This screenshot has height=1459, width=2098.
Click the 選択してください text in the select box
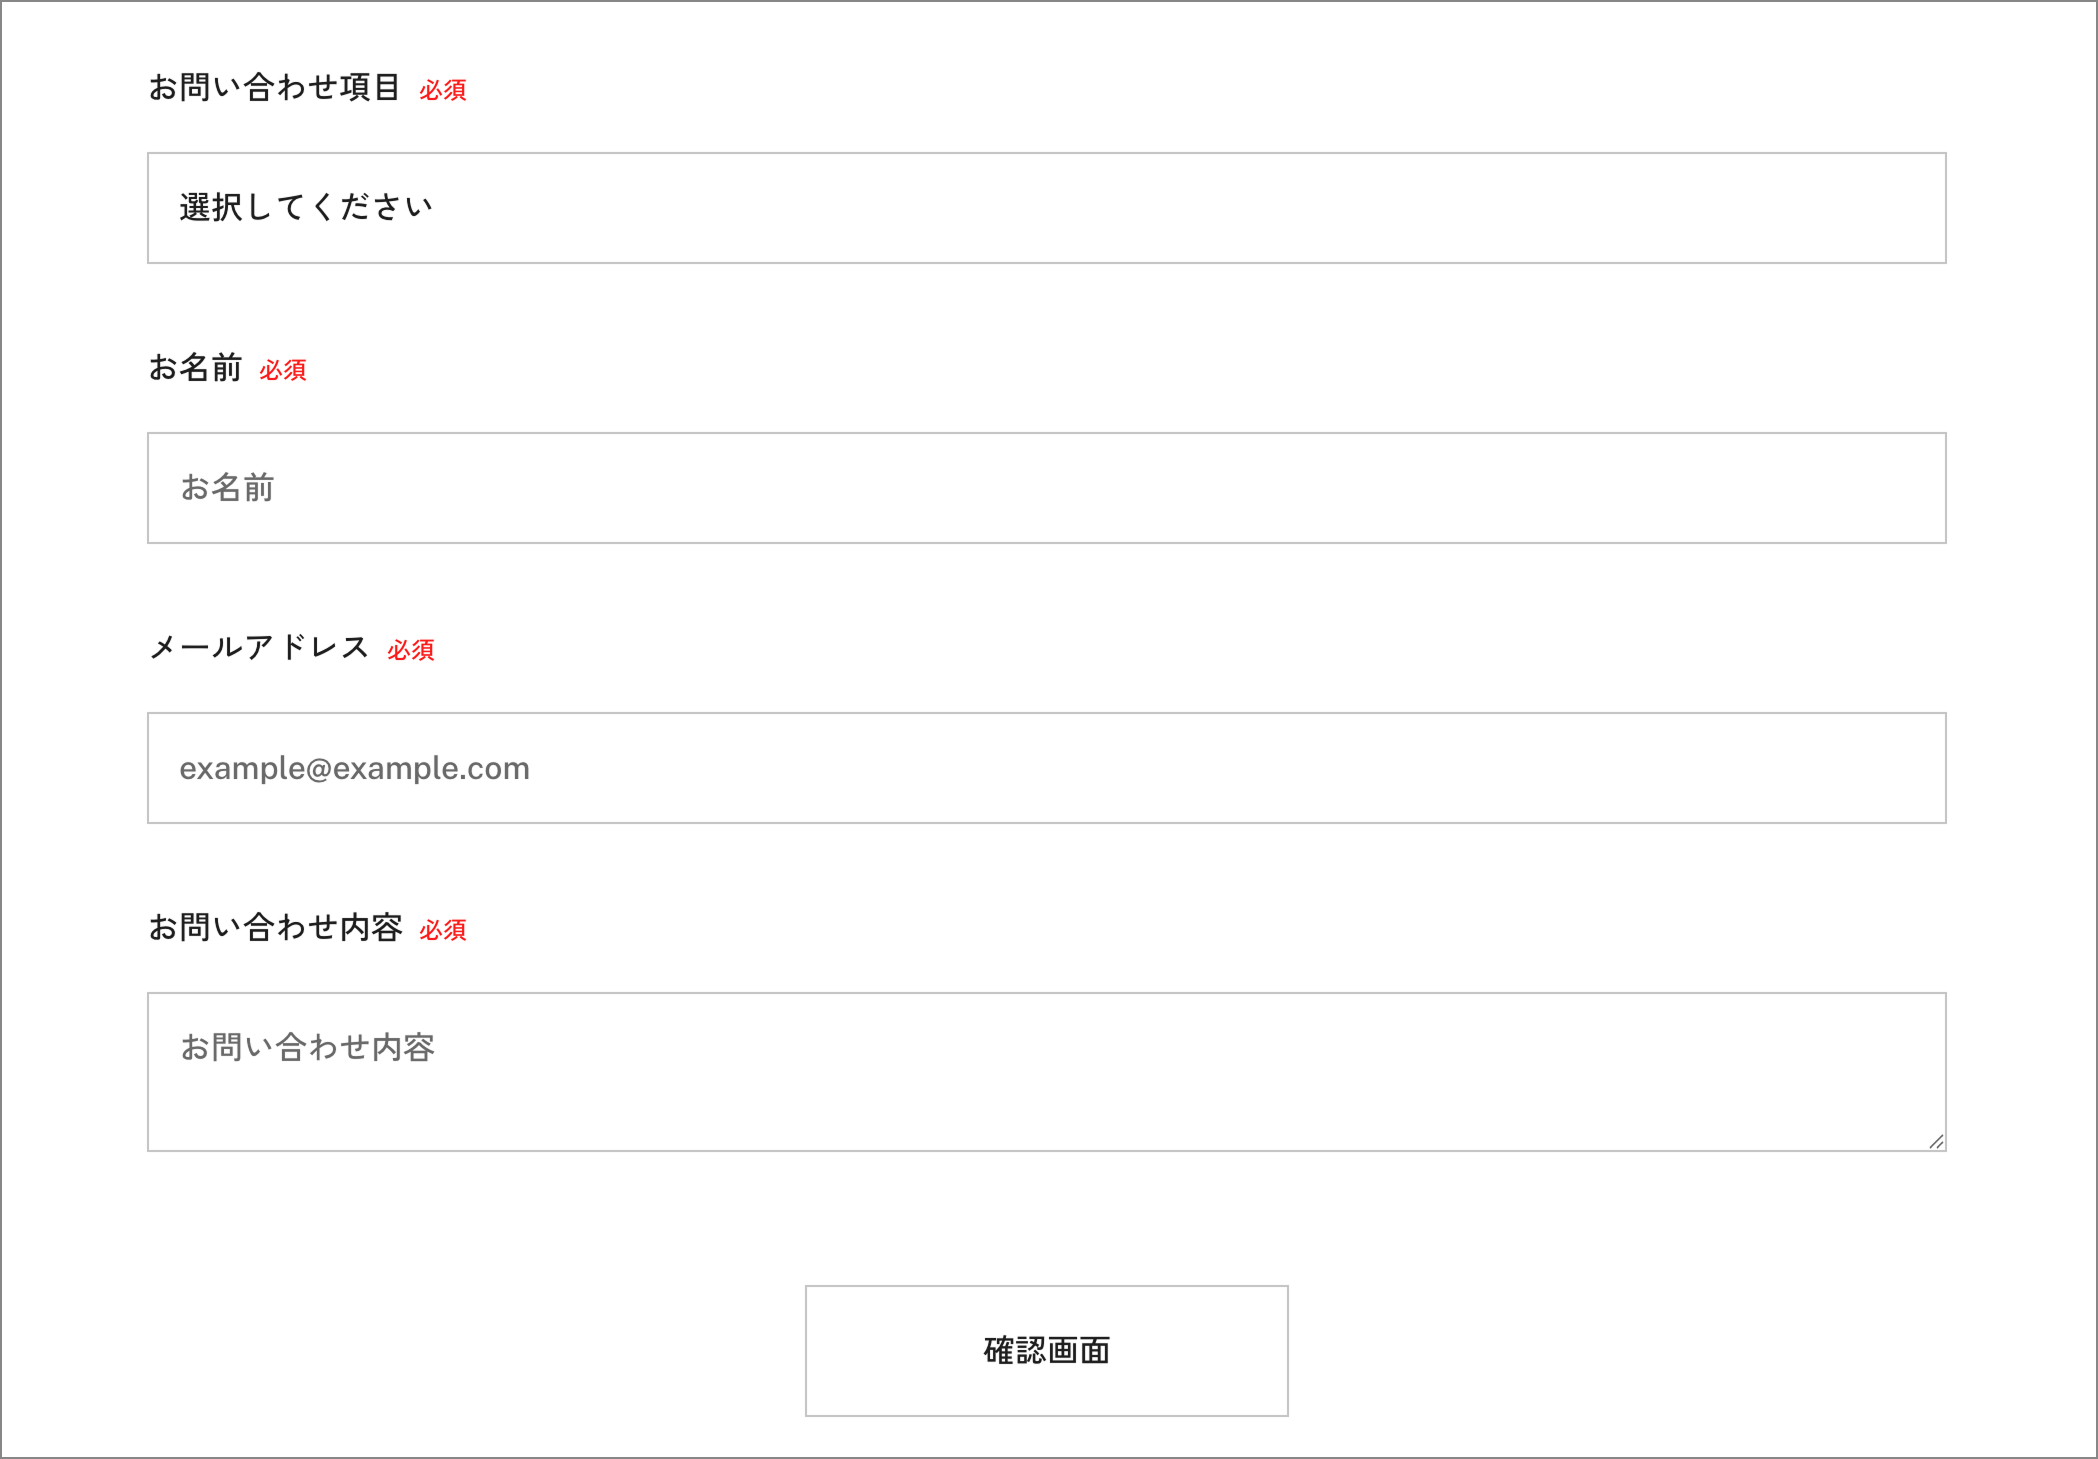coord(305,208)
